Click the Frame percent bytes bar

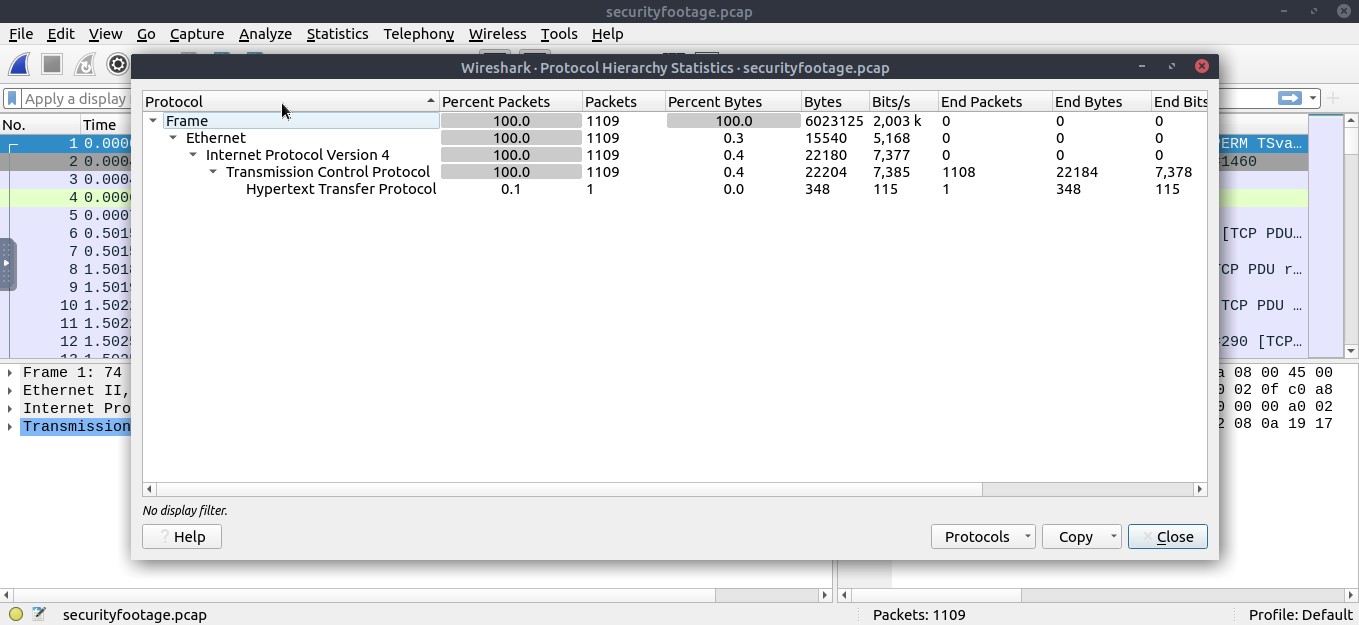pyautogui.click(x=733, y=121)
